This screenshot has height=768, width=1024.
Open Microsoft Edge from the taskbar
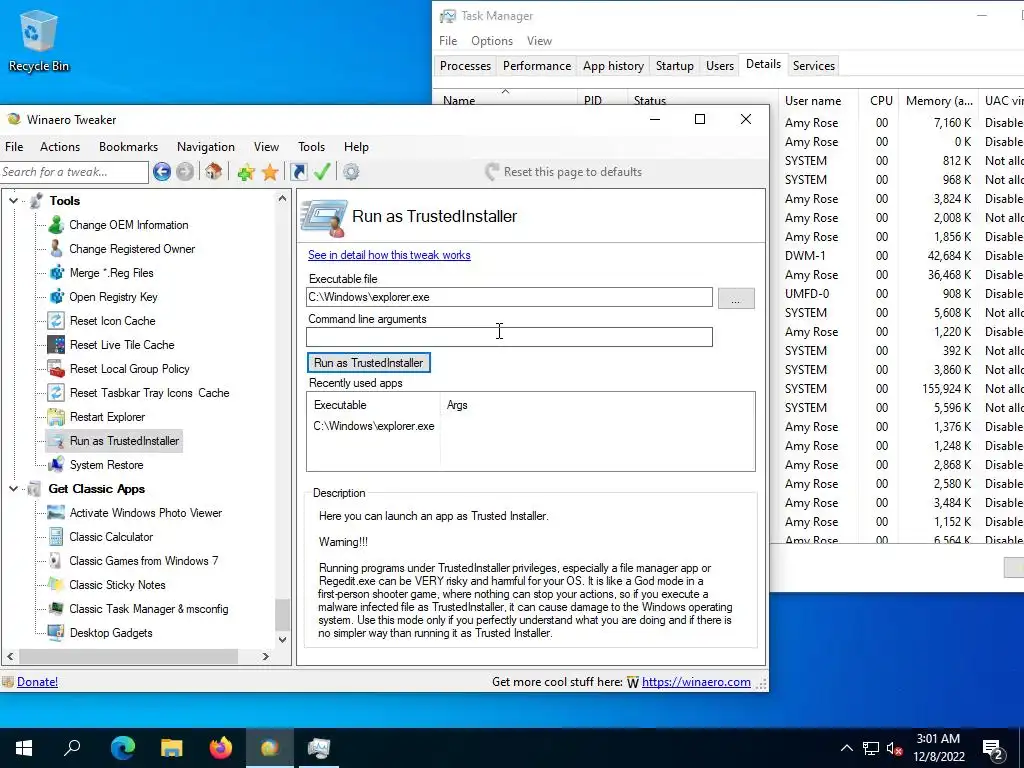coord(123,747)
